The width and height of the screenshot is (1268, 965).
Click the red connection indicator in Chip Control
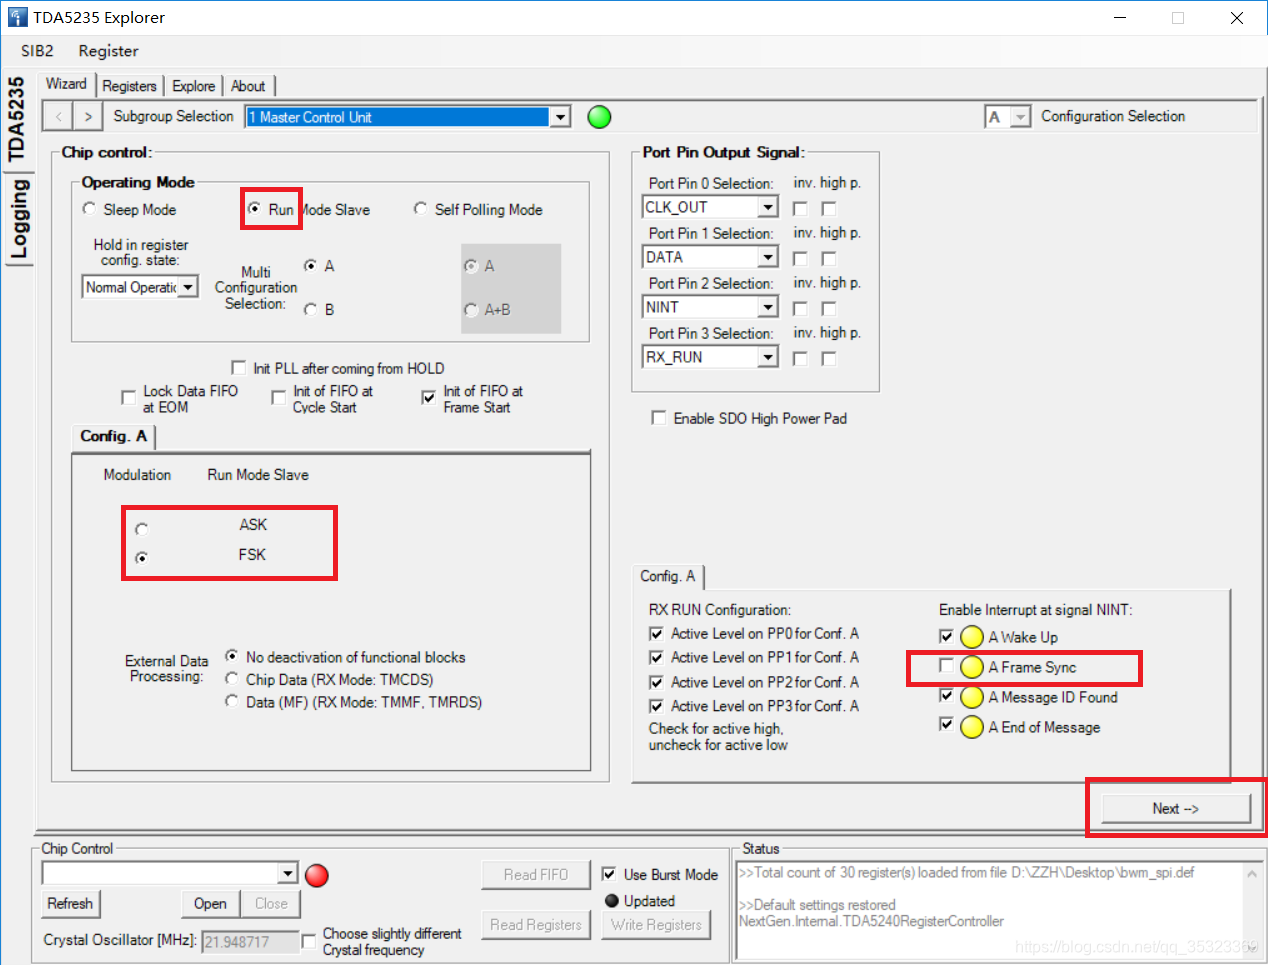[317, 875]
